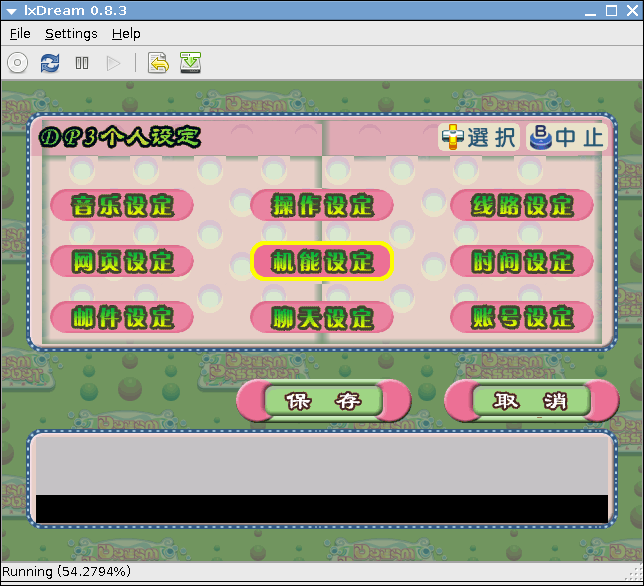This screenshot has height=586, width=644.
Task: Click the DP3个人设定 title text
Action: 120,137
